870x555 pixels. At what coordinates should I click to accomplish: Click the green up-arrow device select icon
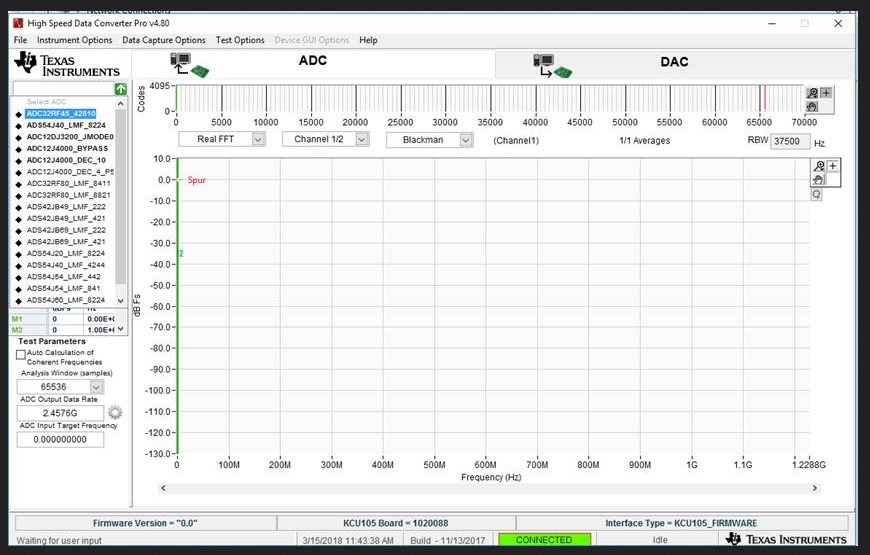120,89
